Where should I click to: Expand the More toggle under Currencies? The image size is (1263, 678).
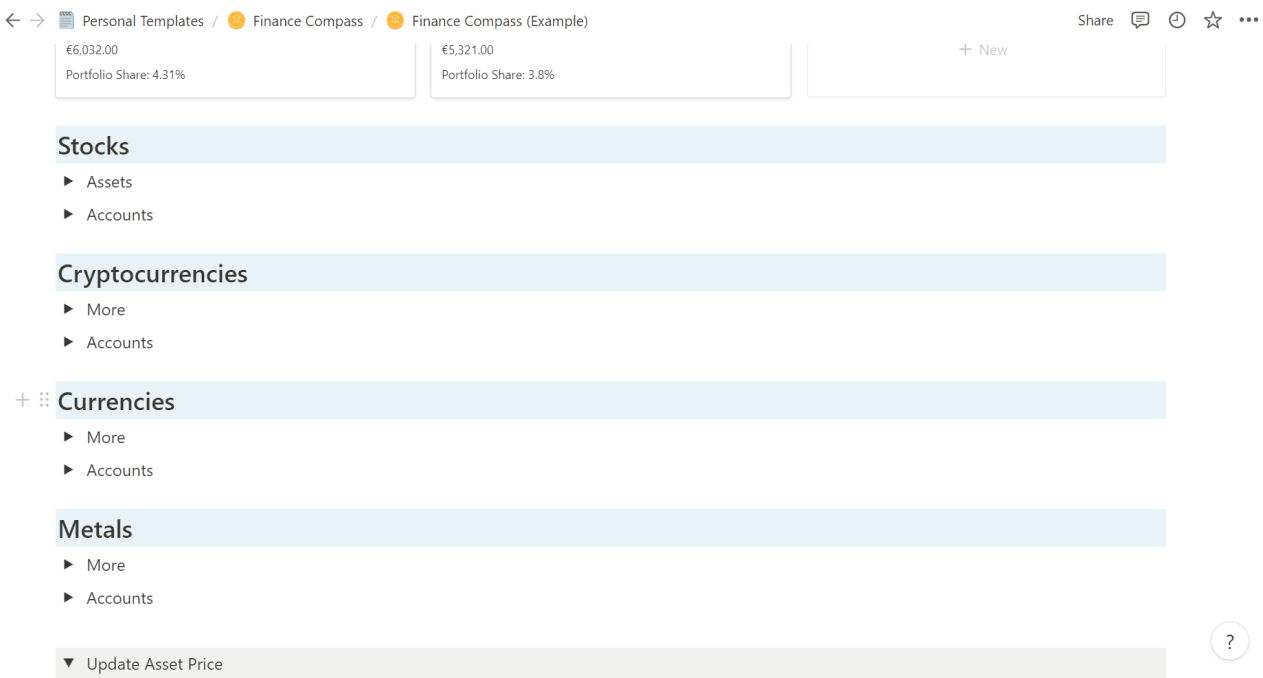tap(68, 438)
